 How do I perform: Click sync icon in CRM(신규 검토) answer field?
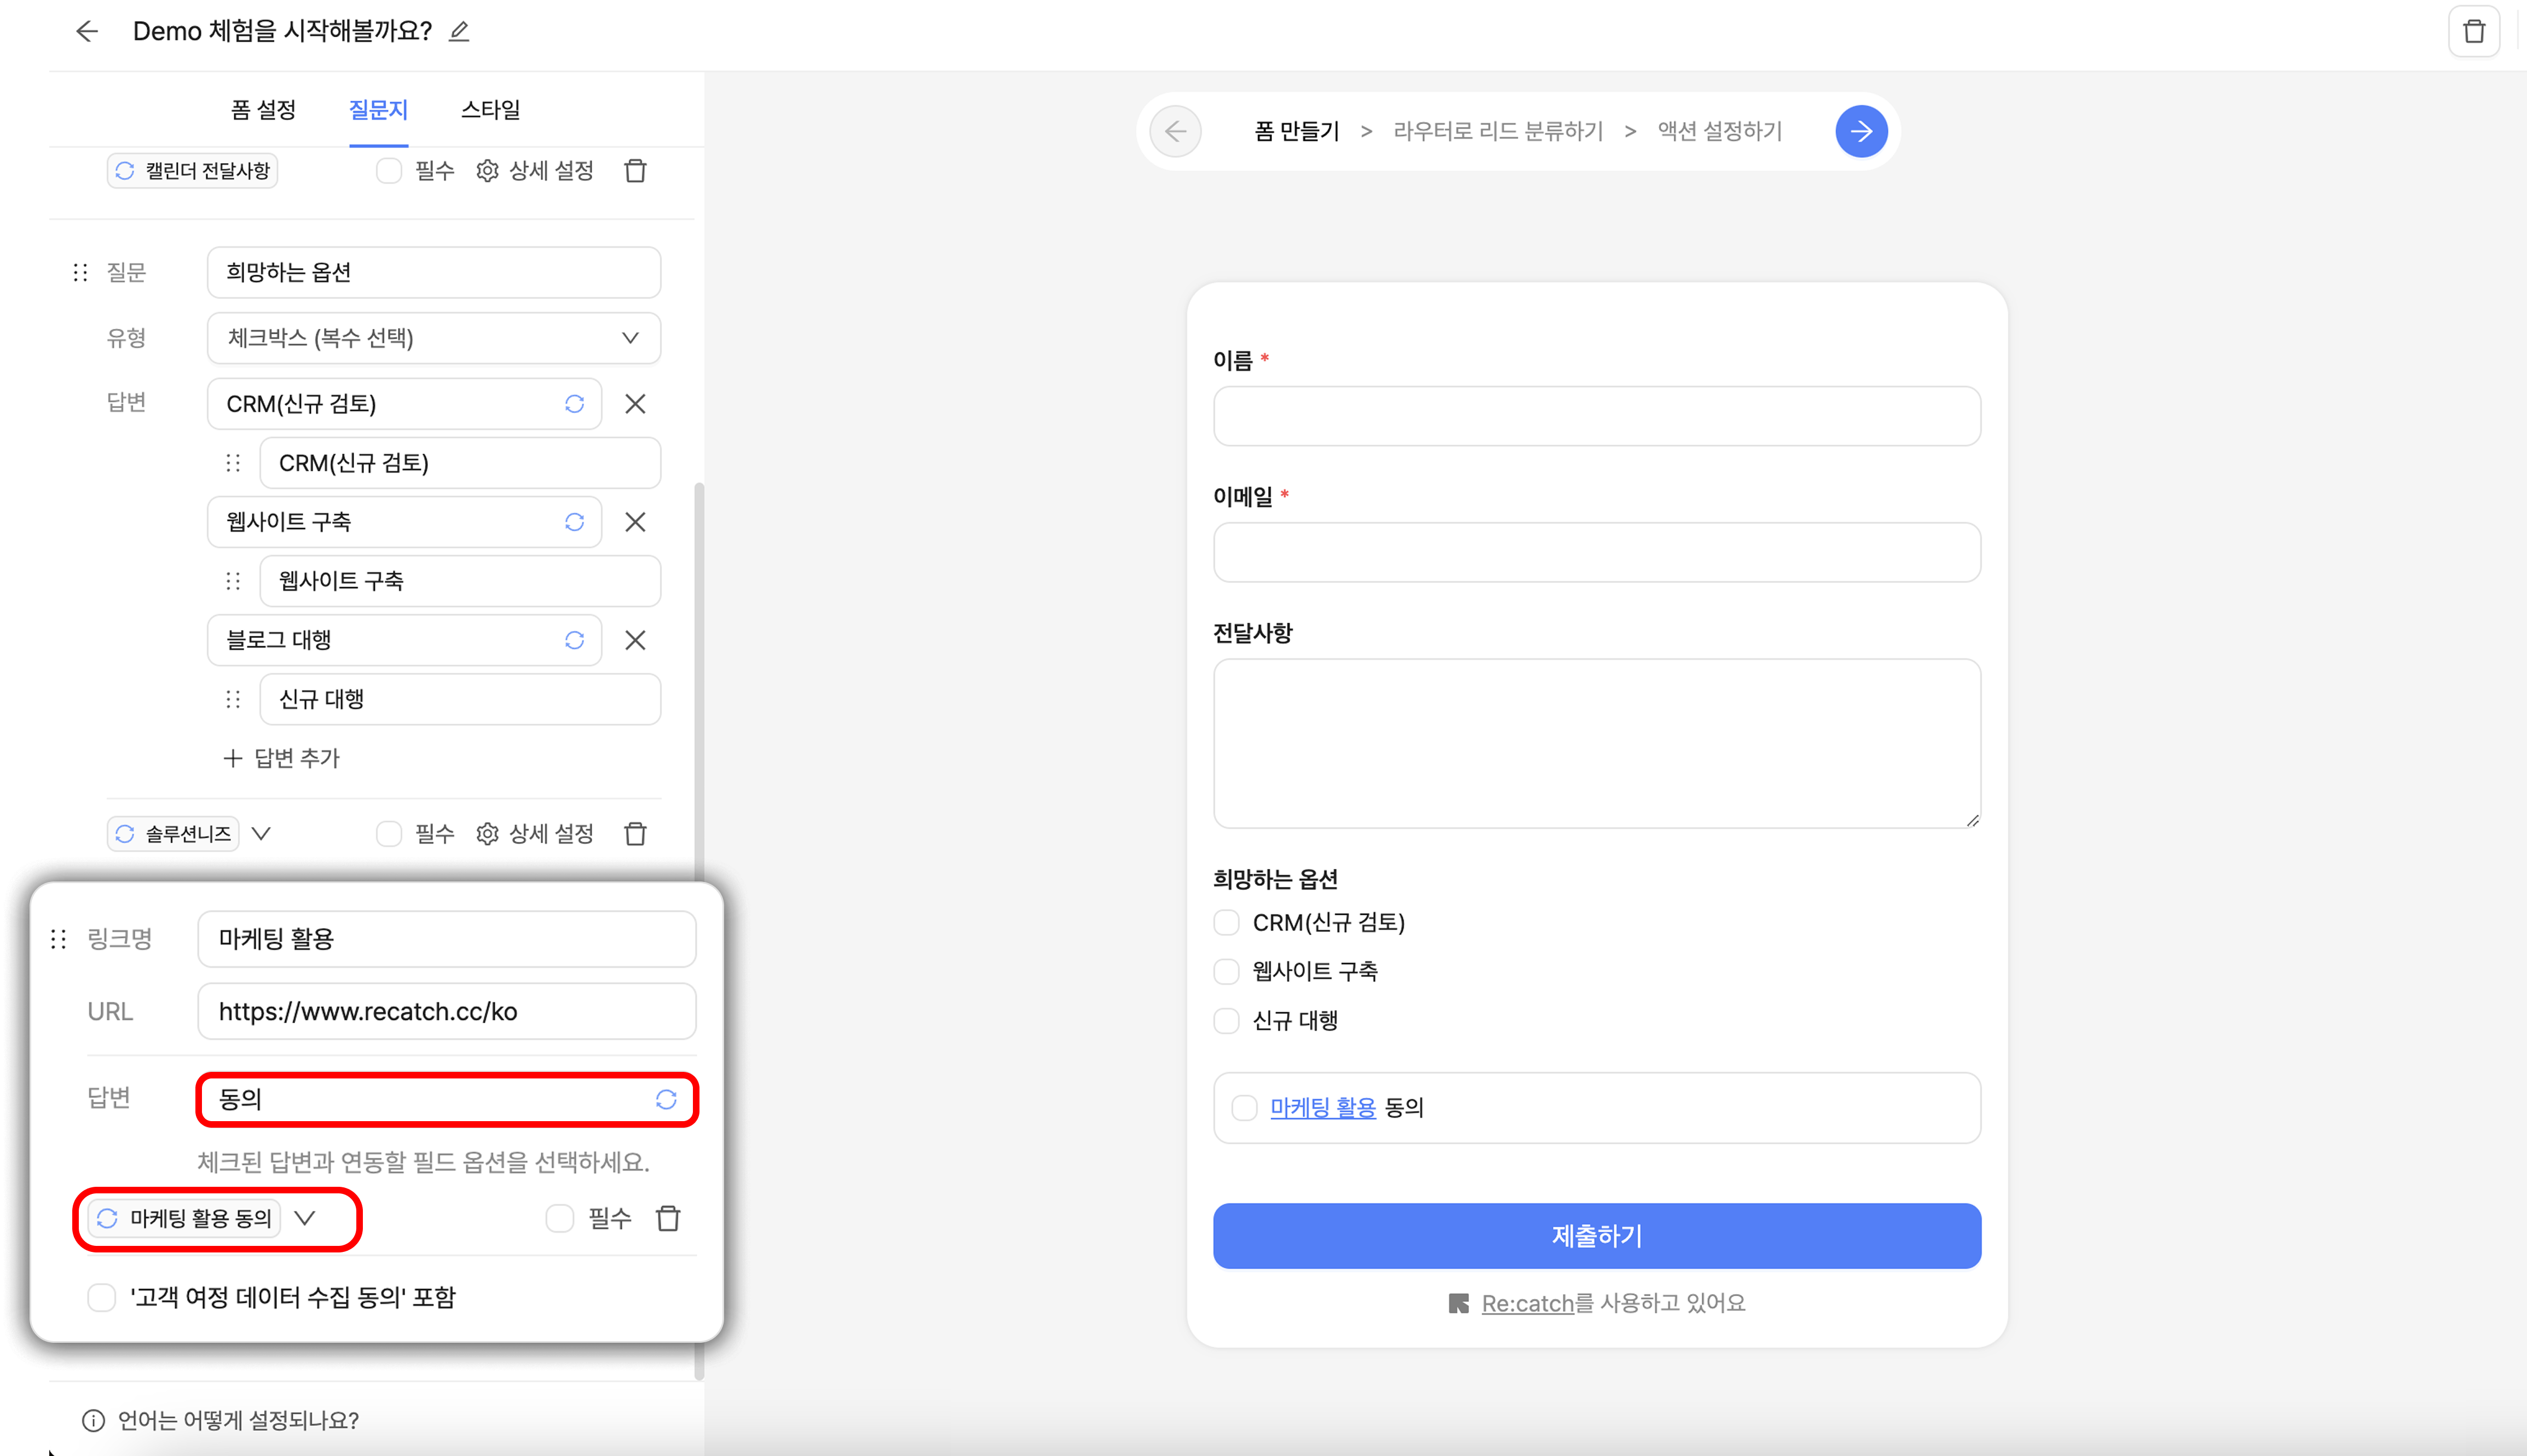[574, 404]
